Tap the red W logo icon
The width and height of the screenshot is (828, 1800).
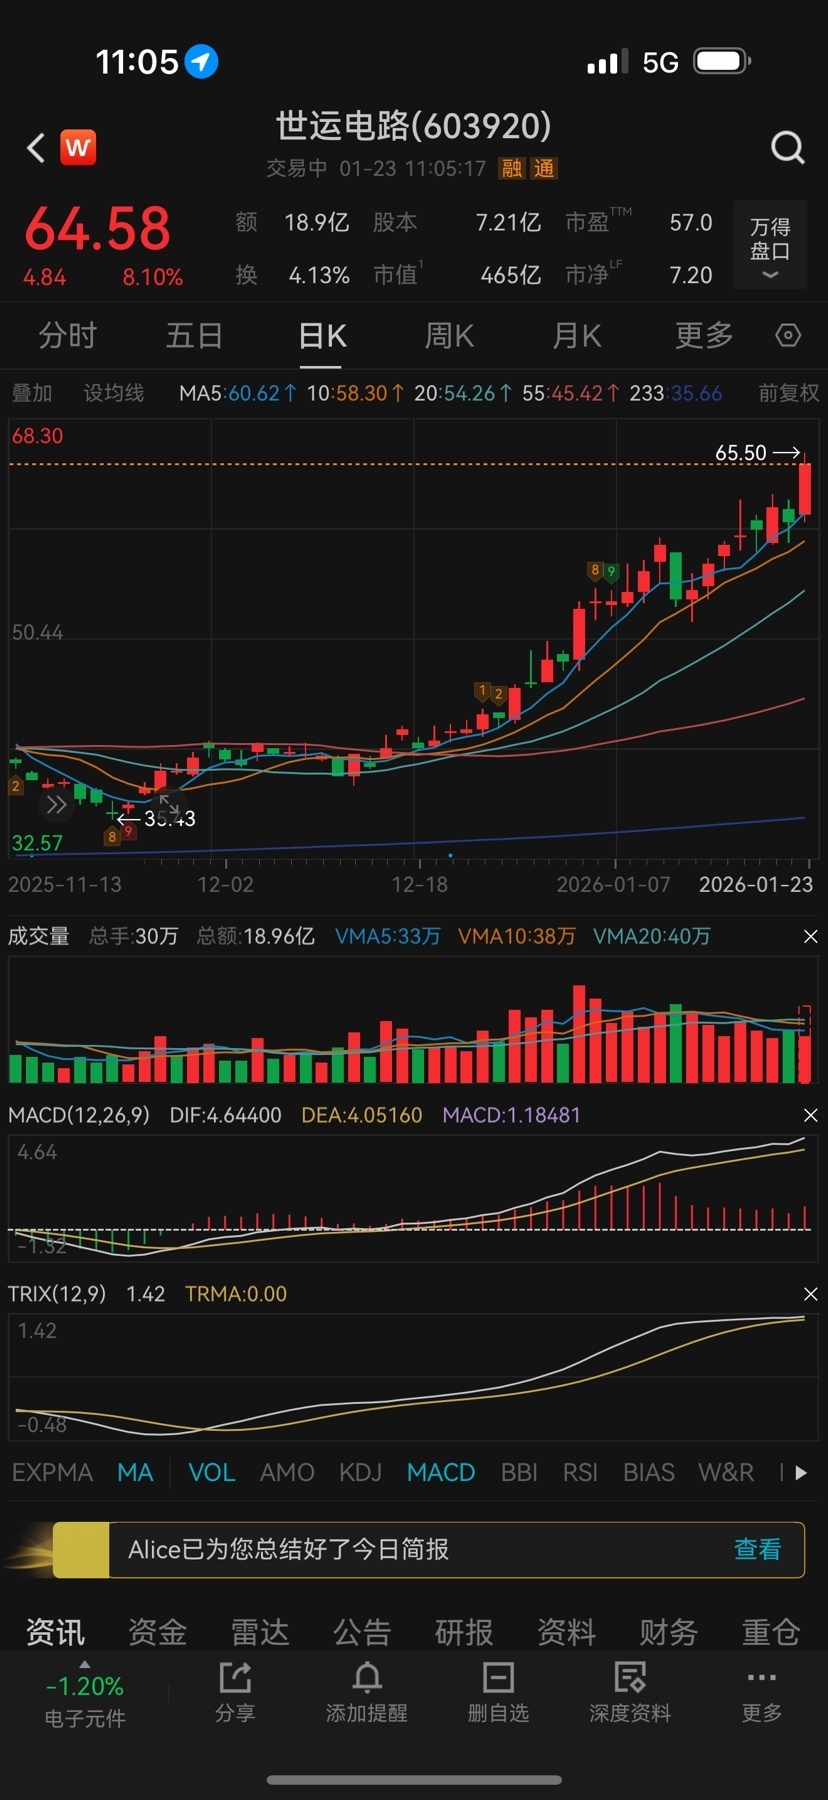coord(78,148)
